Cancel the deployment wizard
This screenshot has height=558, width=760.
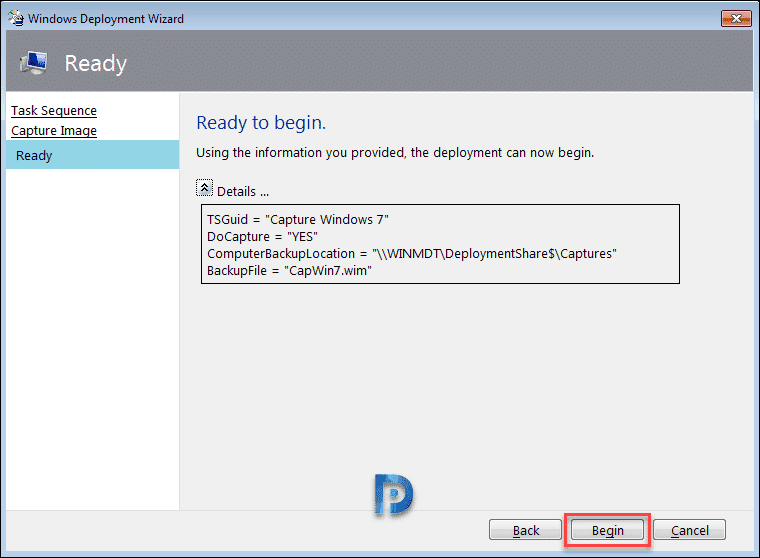point(689,530)
